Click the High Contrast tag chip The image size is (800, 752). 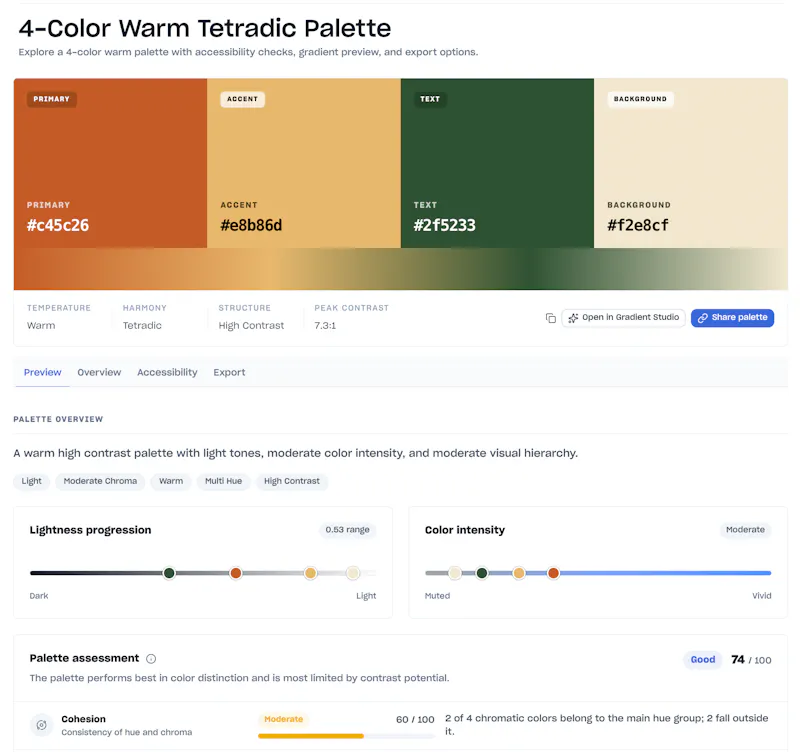[292, 481]
